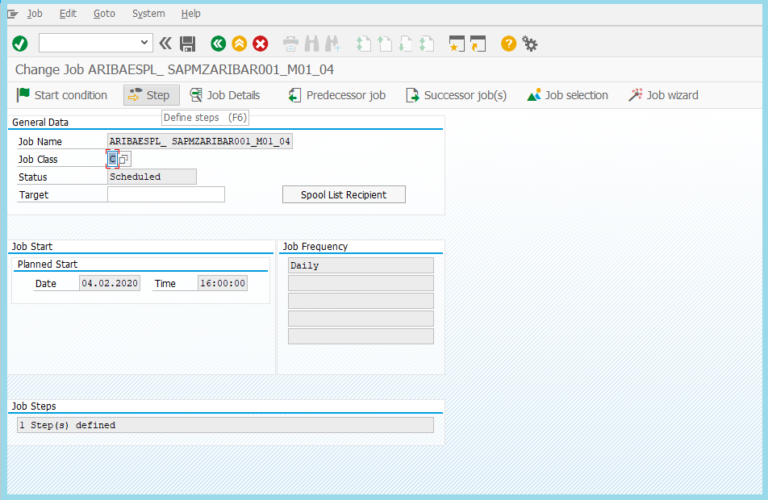Go to Previous Page icon

pyautogui.click(x=384, y=44)
